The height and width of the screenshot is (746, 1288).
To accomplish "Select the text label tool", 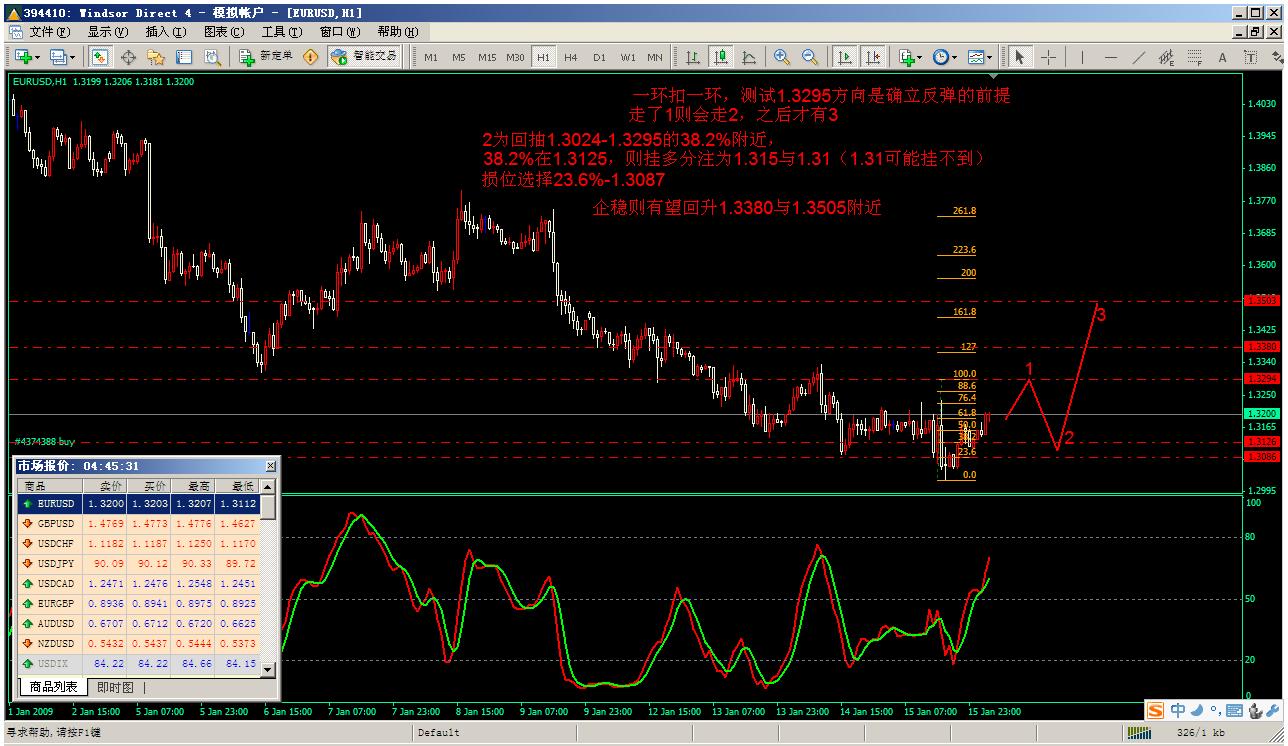I will 1250,57.
